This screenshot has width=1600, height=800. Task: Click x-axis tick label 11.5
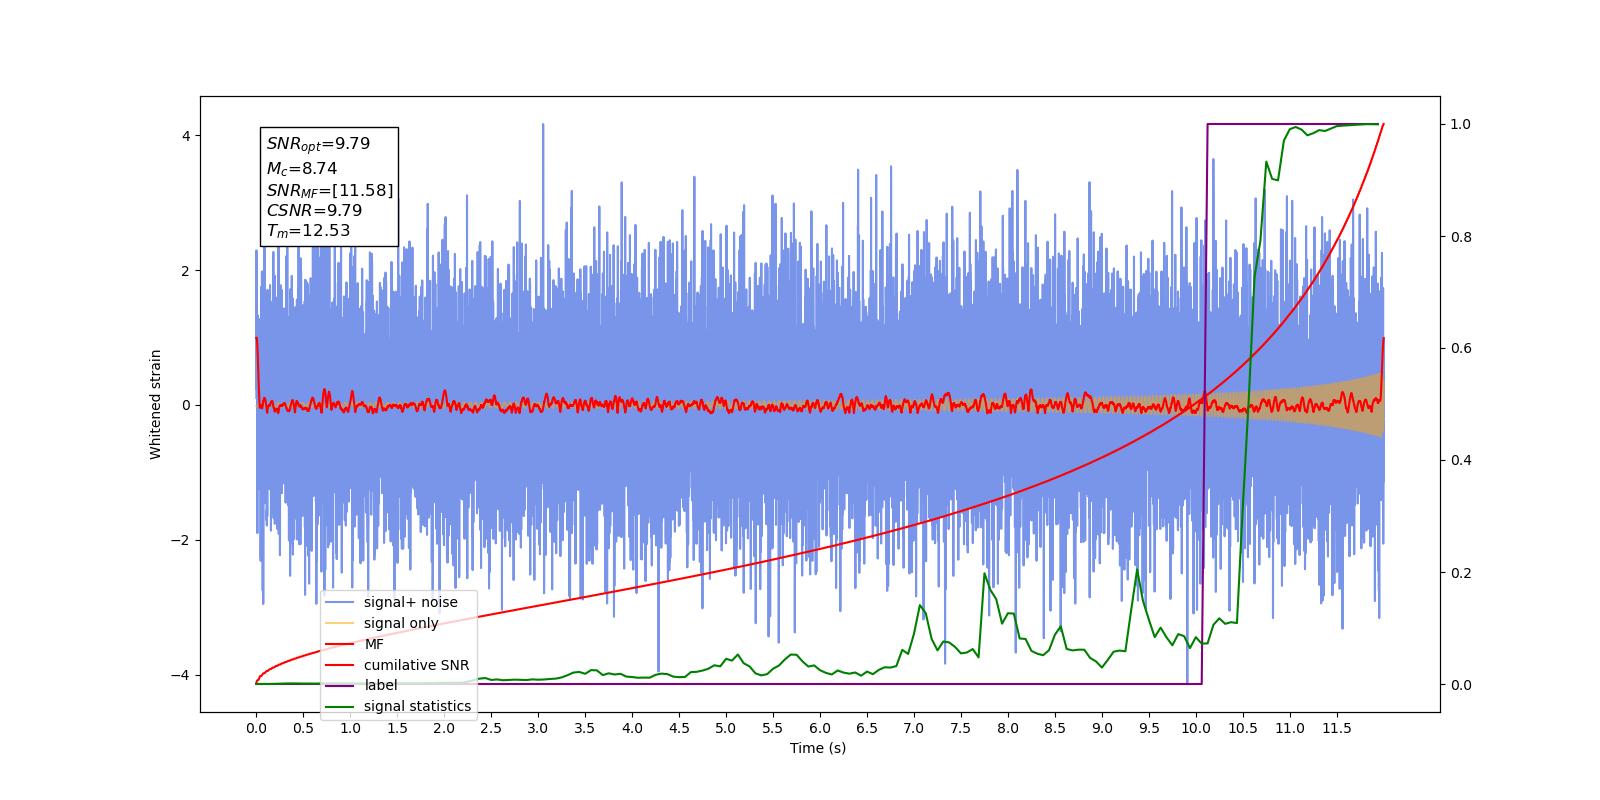click(1337, 728)
